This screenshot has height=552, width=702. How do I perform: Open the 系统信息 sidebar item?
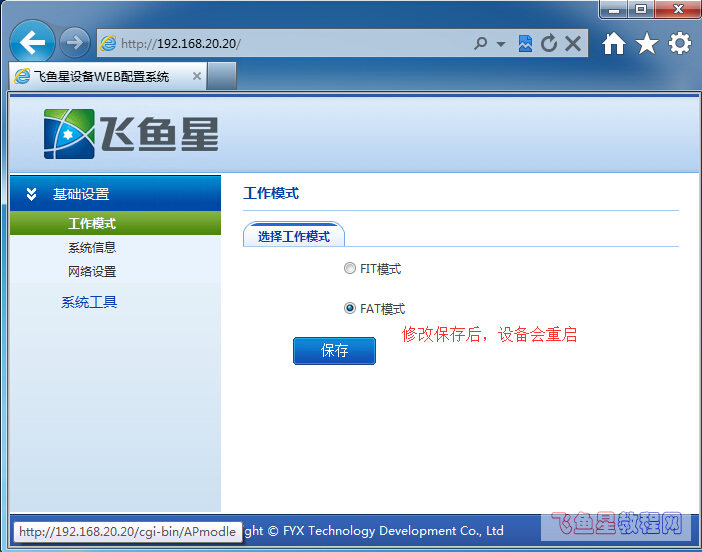pyautogui.click(x=92, y=248)
